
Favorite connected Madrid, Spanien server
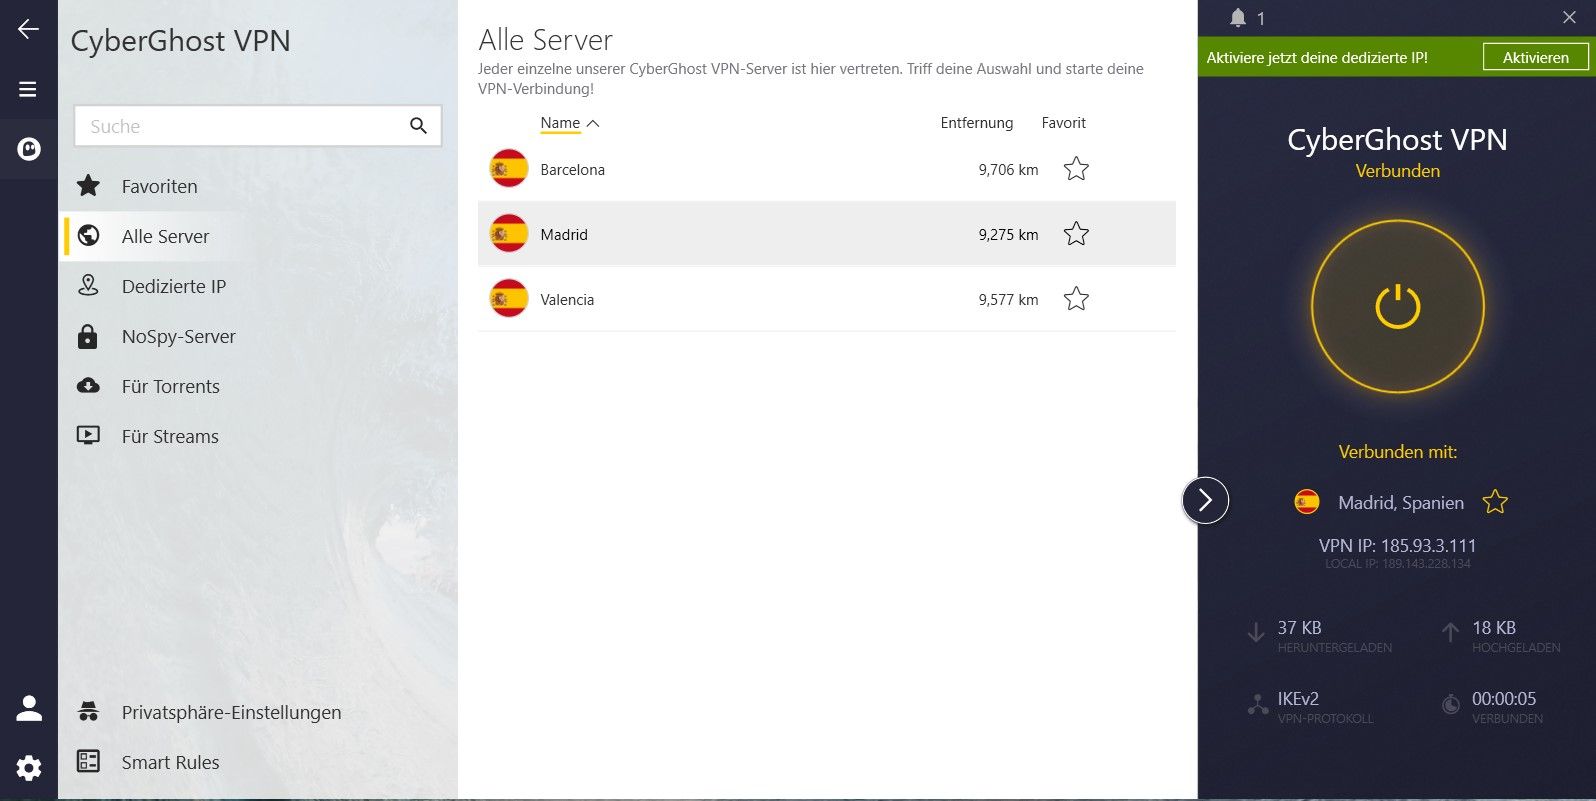tap(1495, 502)
